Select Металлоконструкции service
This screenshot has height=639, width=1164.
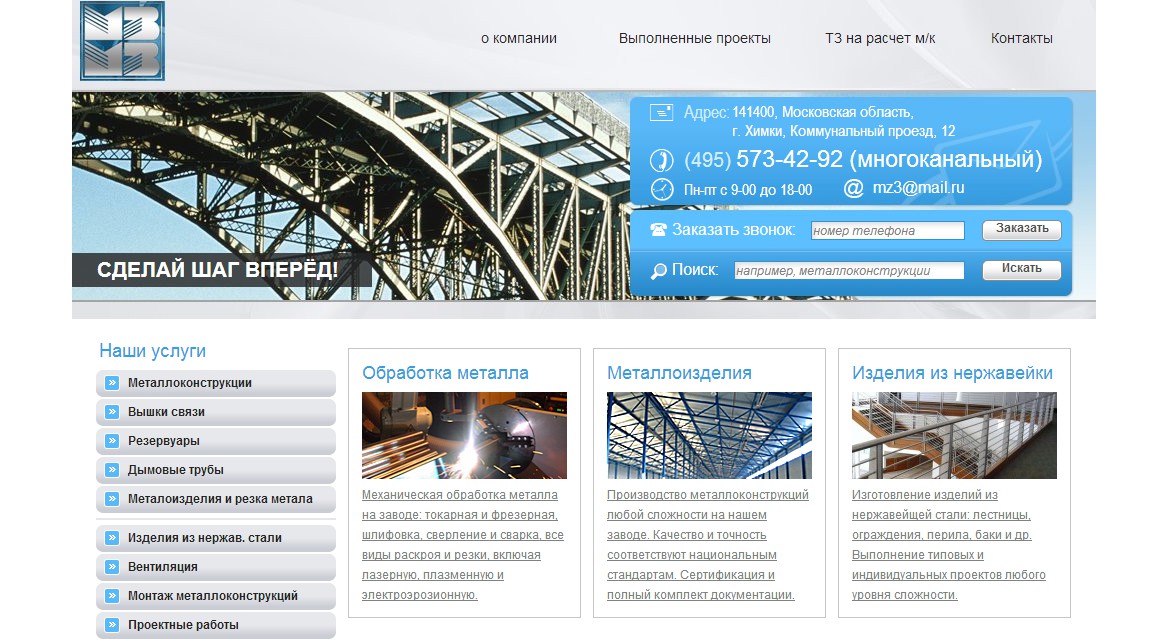click(x=216, y=383)
